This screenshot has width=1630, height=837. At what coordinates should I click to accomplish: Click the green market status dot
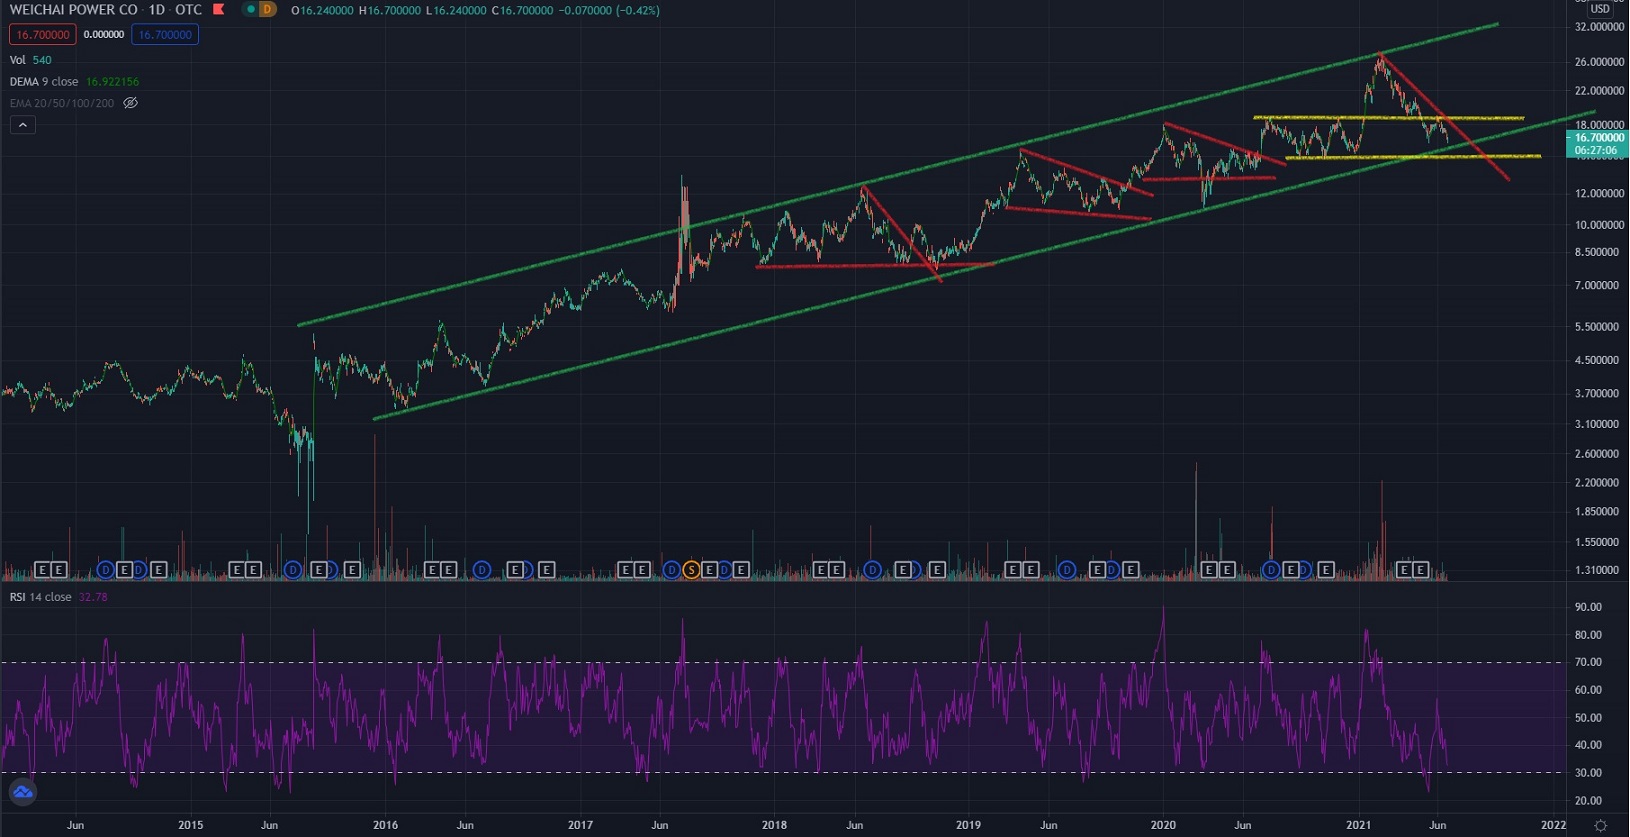pos(251,10)
